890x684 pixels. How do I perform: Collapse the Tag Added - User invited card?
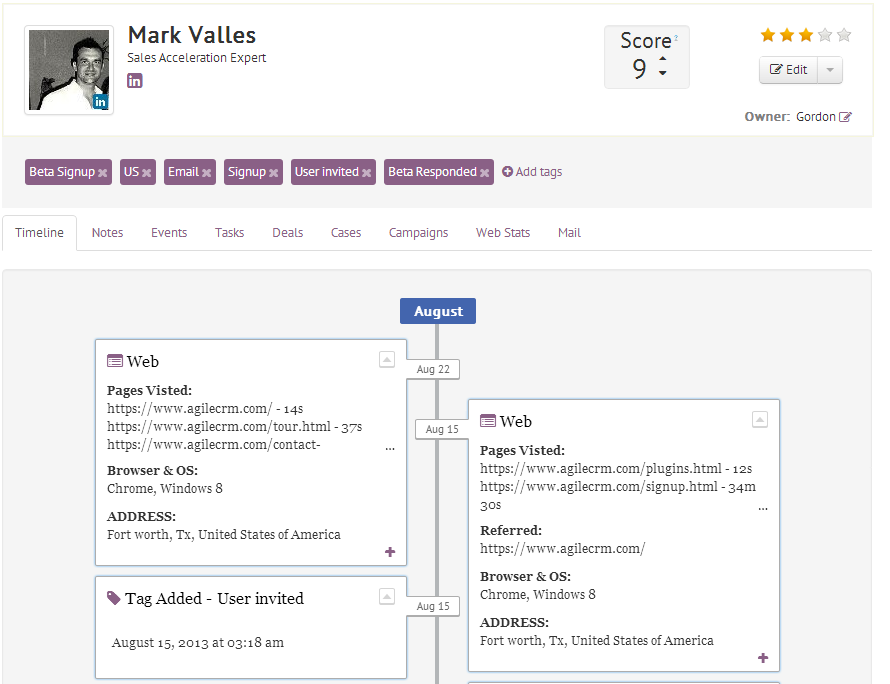pos(386,596)
